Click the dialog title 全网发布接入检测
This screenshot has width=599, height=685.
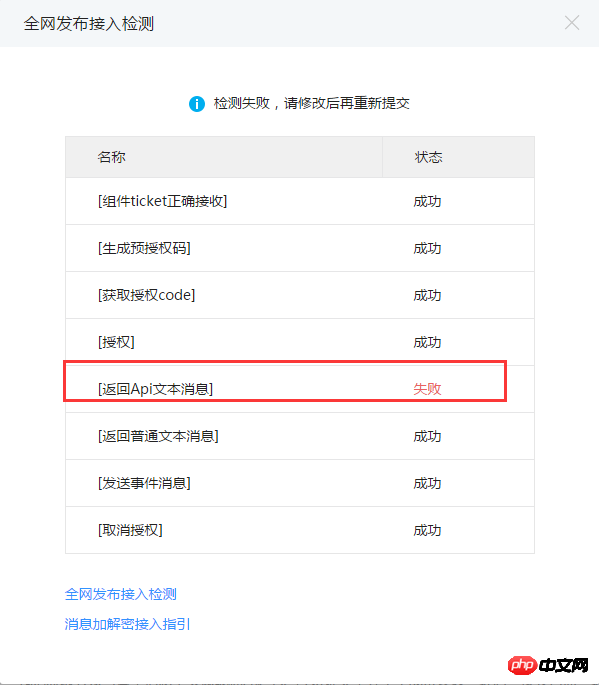click(89, 24)
